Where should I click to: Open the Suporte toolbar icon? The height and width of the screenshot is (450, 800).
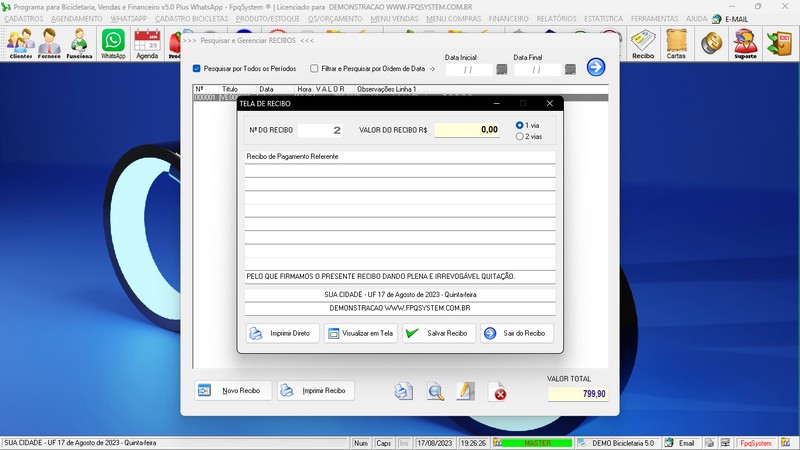click(745, 43)
